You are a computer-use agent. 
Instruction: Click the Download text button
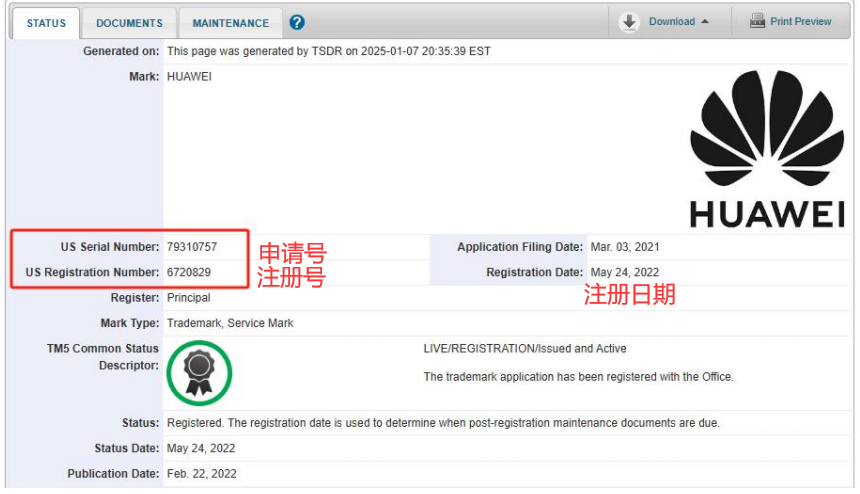tap(672, 21)
